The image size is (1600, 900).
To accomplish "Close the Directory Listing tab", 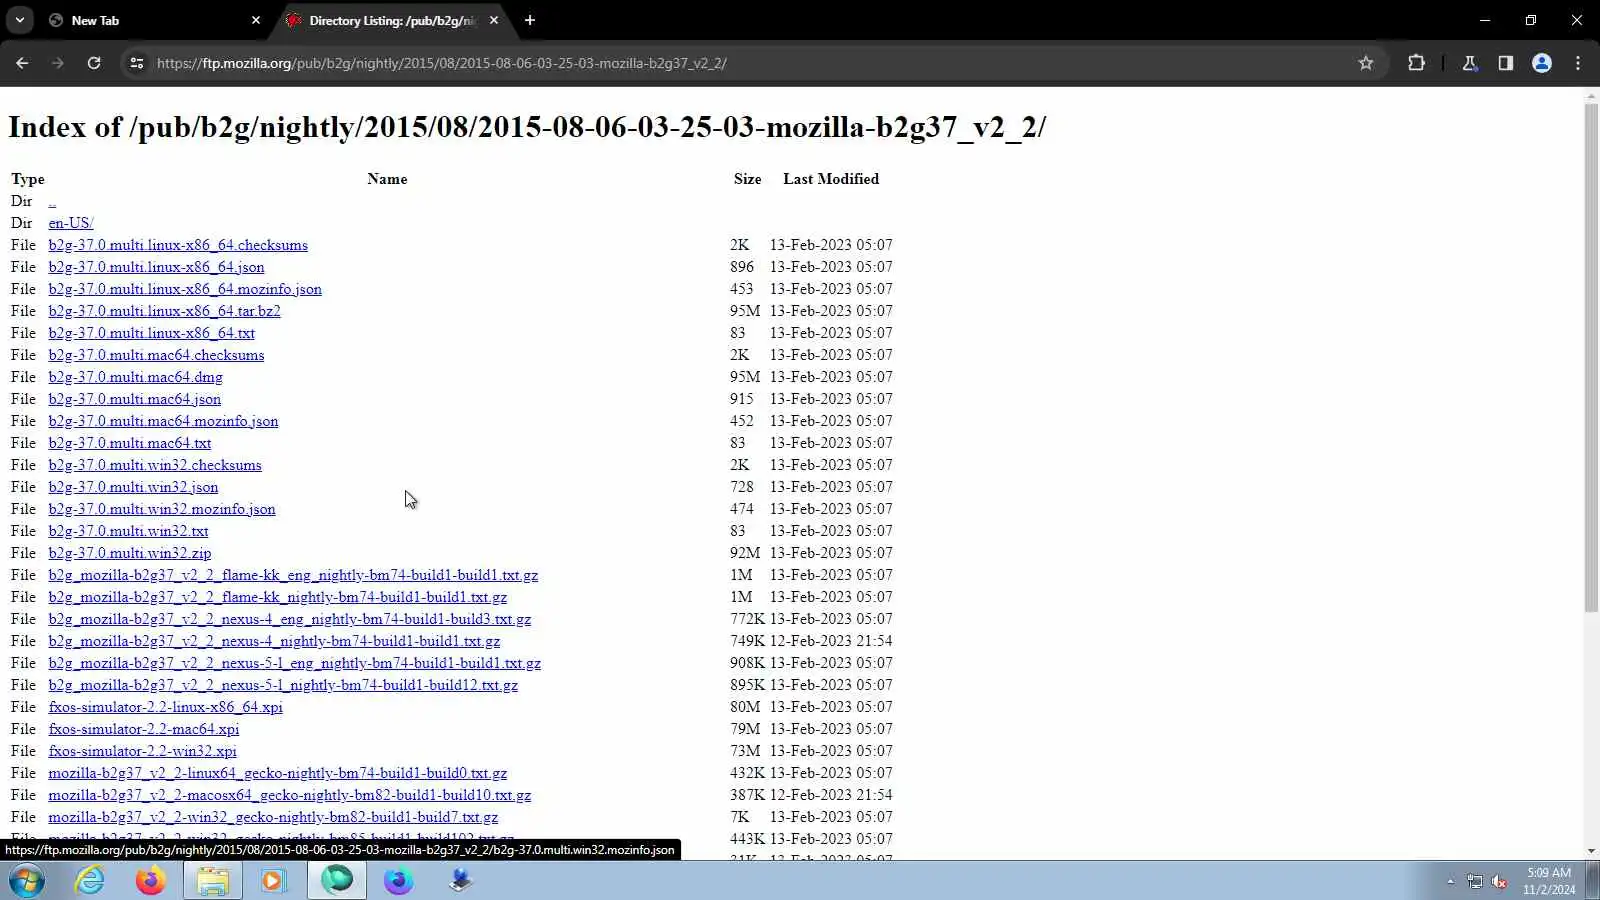I will (494, 20).
